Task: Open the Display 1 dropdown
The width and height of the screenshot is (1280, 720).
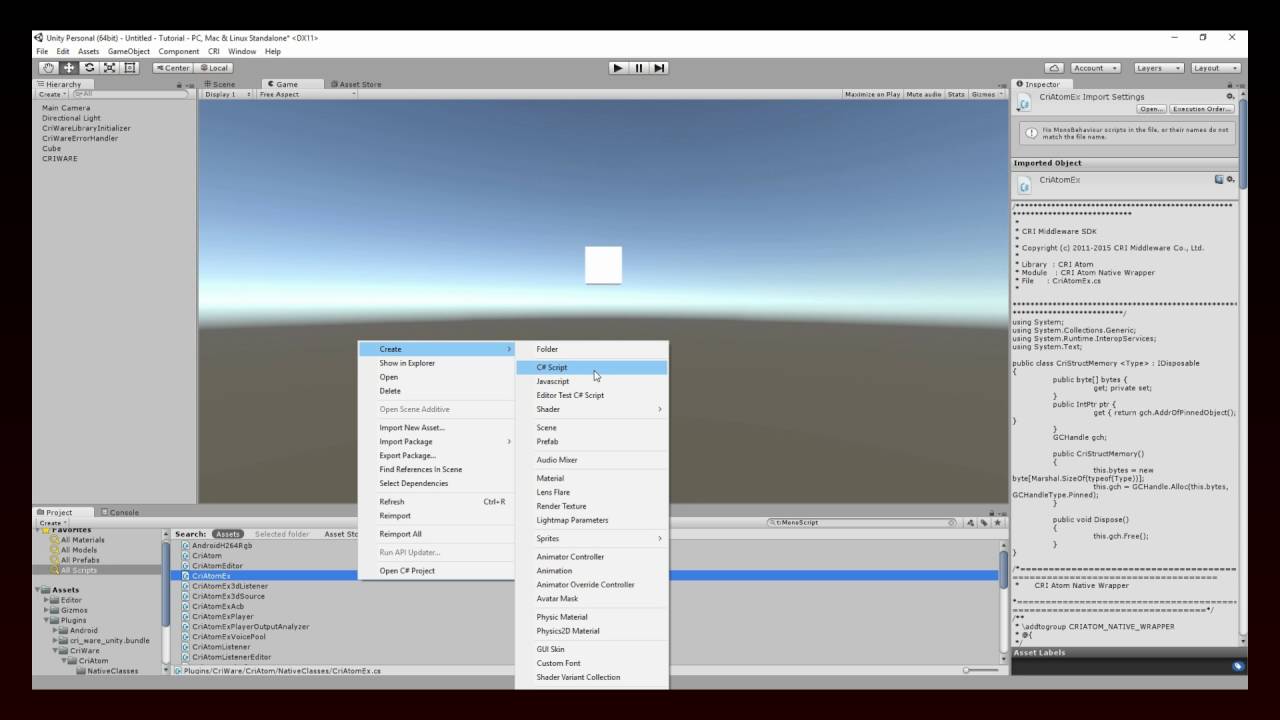Action: pyautogui.click(x=228, y=94)
